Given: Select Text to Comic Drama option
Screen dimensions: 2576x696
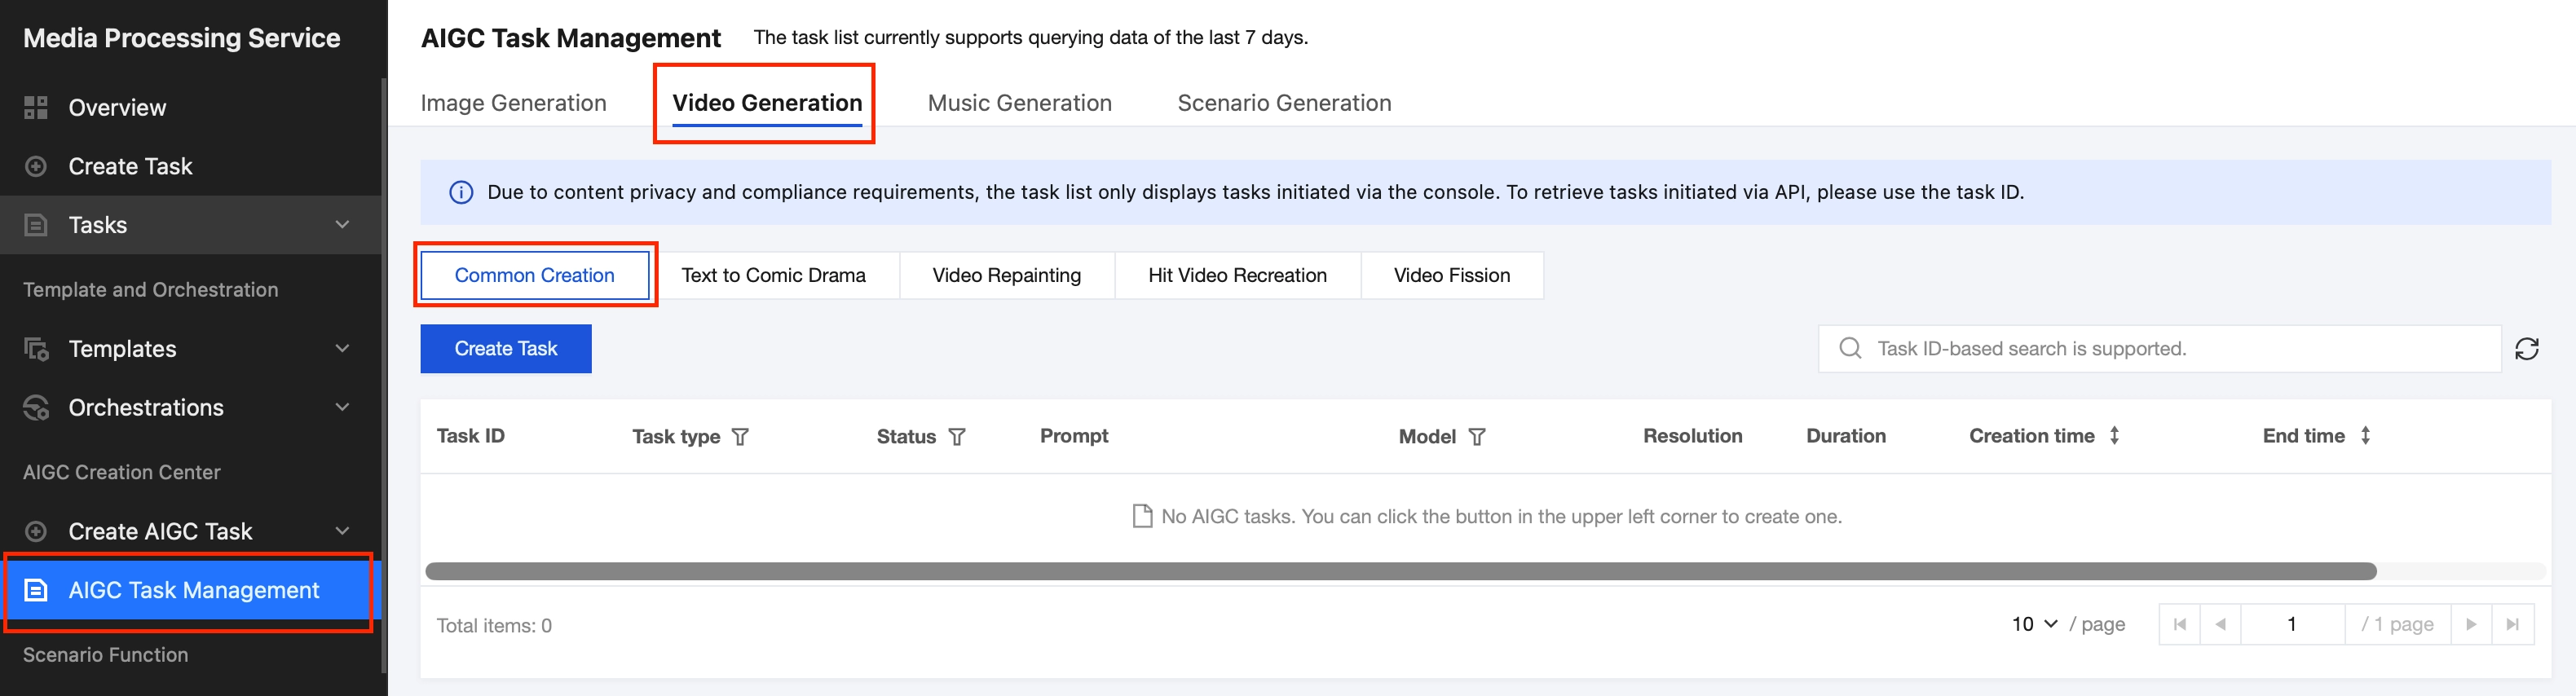Looking at the screenshot, I should click(774, 275).
